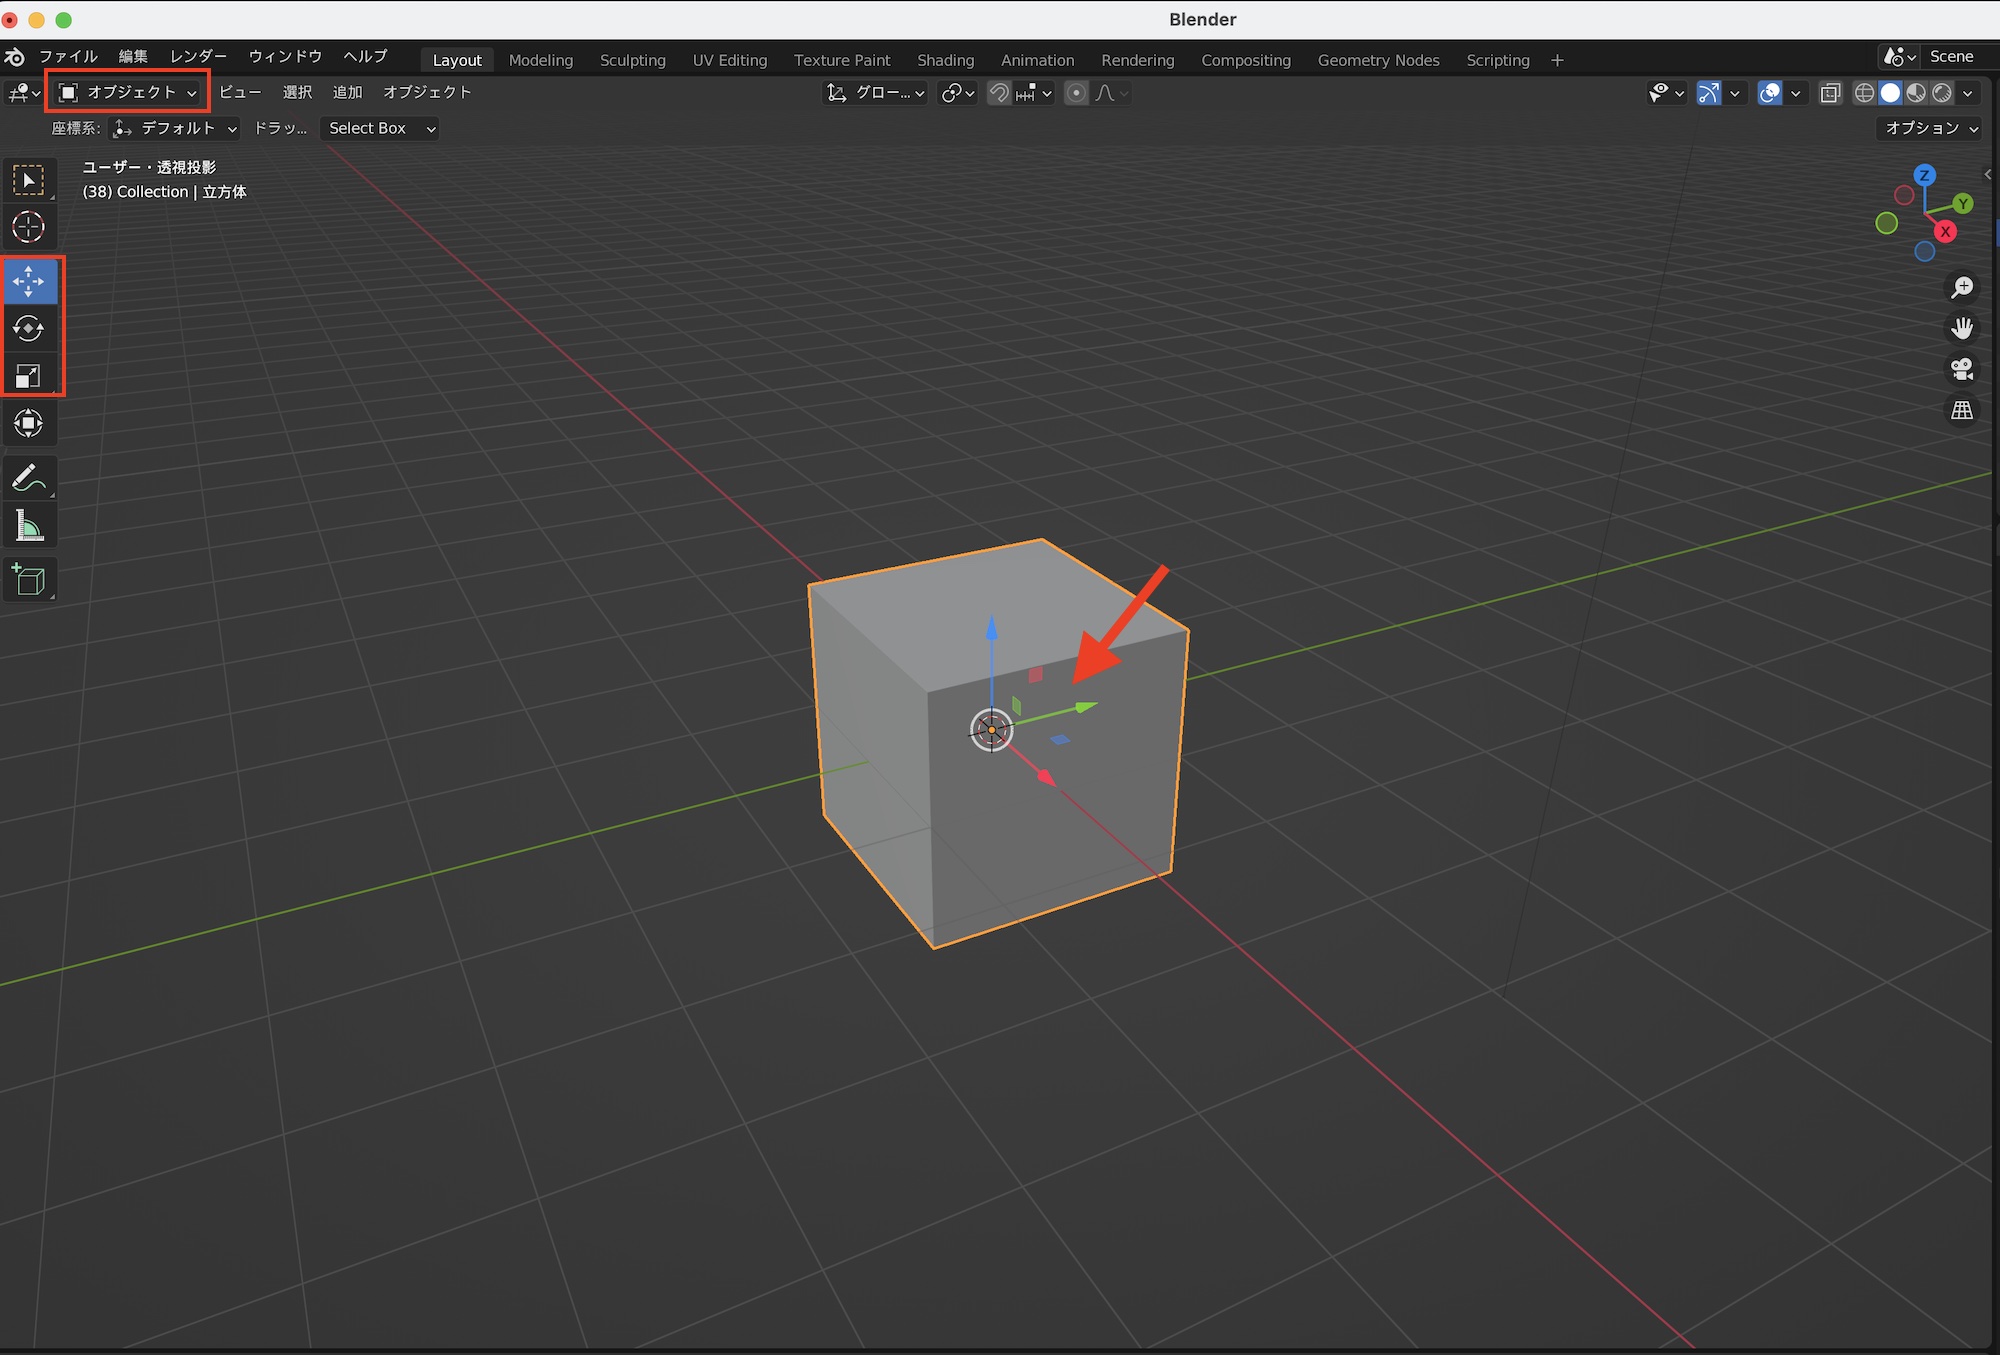Select the Measure tool
Image resolution: width=2000 pixels, height=1355 pixels.
tap(30, 524)
